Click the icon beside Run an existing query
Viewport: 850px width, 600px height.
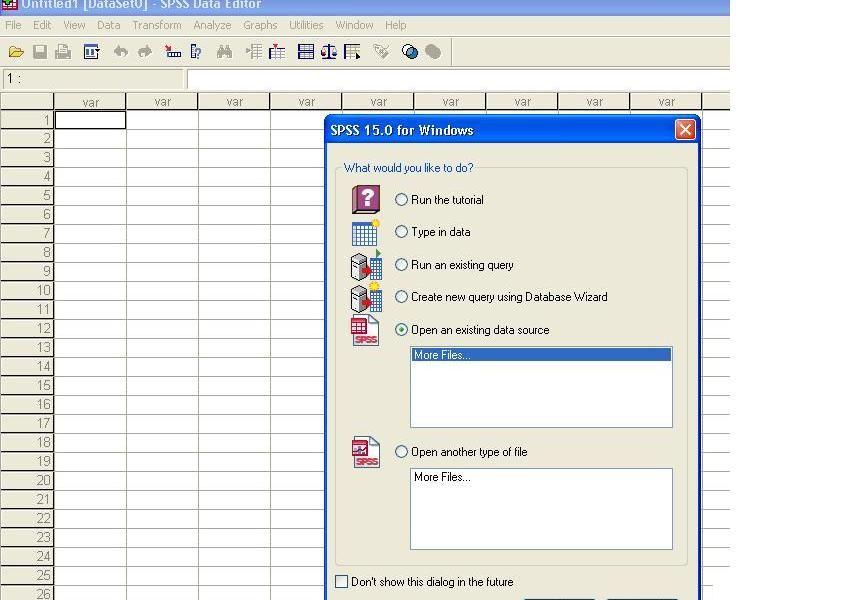point(366,266)
